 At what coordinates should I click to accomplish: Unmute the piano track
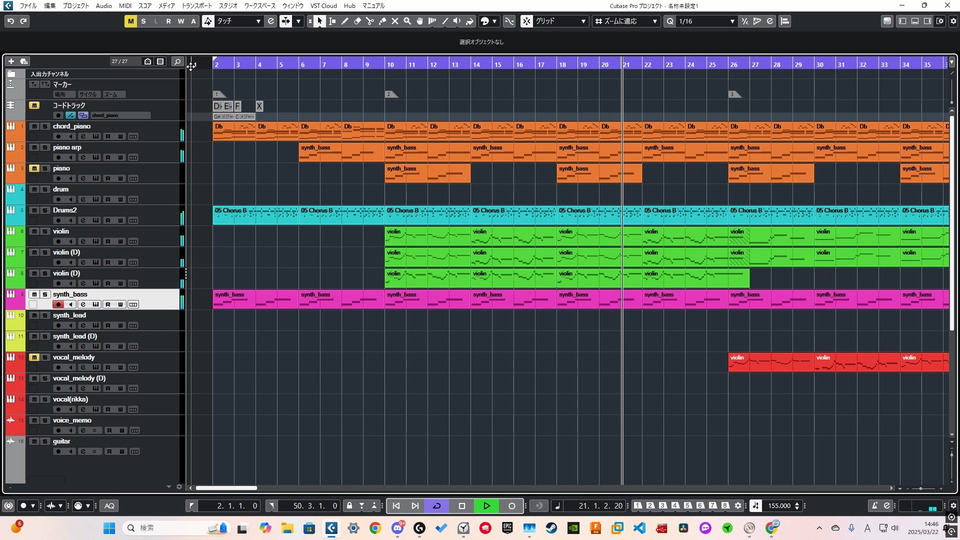coord(33,168)
